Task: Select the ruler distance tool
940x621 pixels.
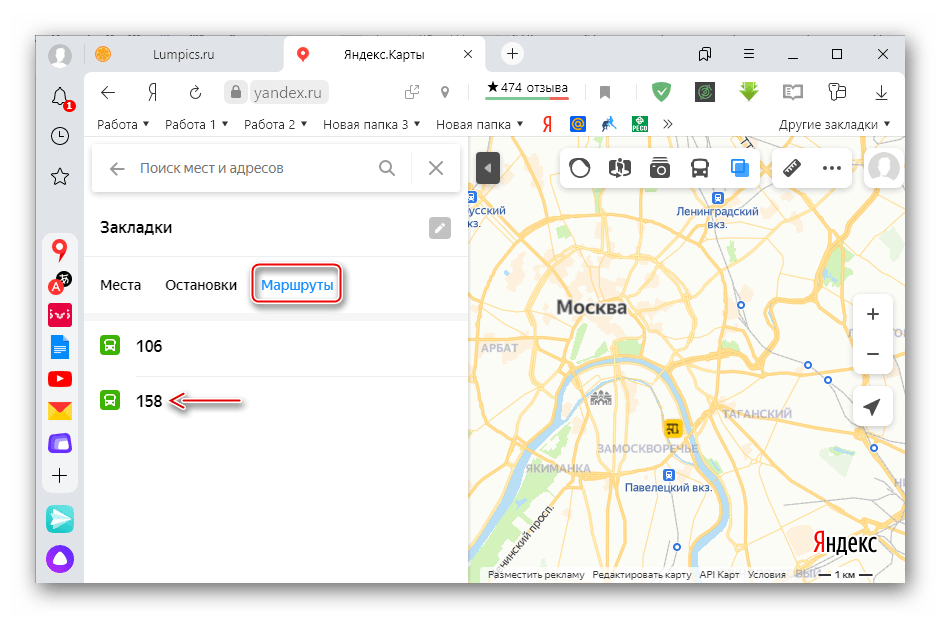Action: [x=794, y=168]
